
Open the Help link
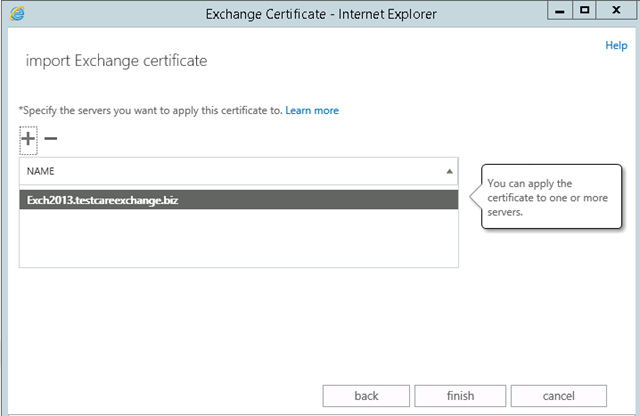[x=616, y=45]
